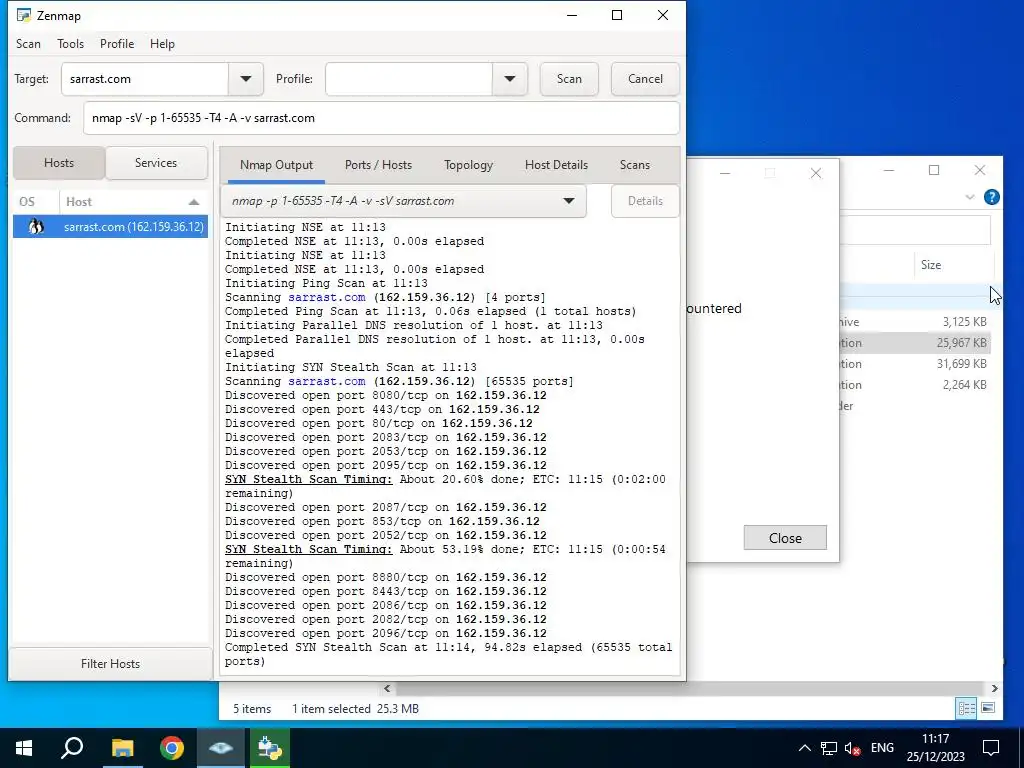Show the Hosts list view

pos(59,163)
